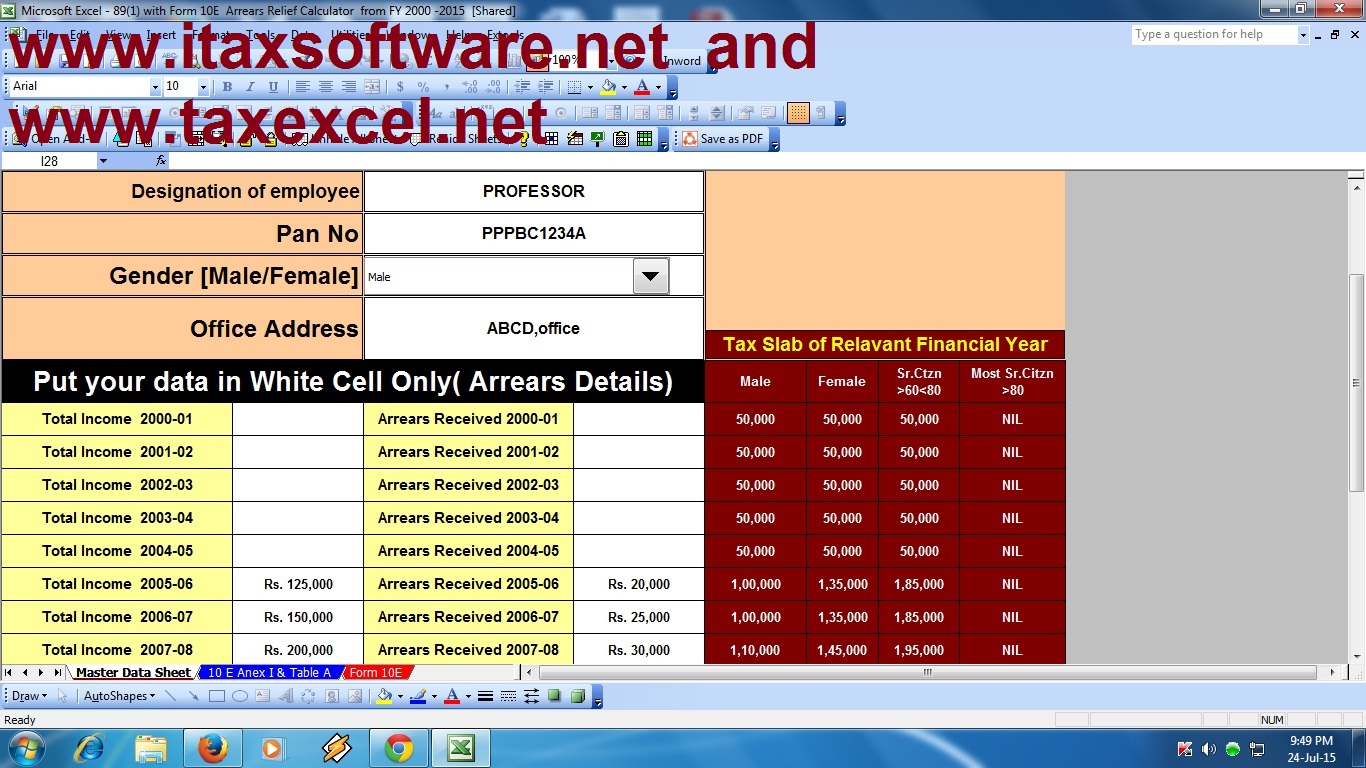
Task: Align text right
Action: click(x=348, y=87)
